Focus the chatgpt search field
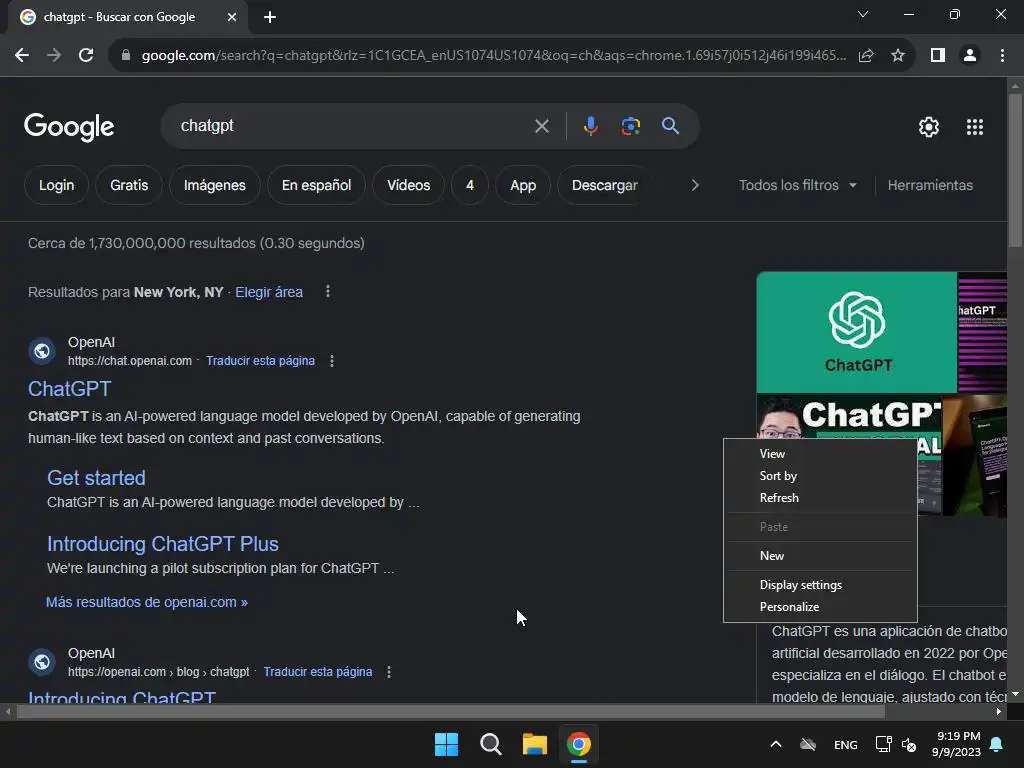This screenshot has width=1024, height=768. pos(353,126)
